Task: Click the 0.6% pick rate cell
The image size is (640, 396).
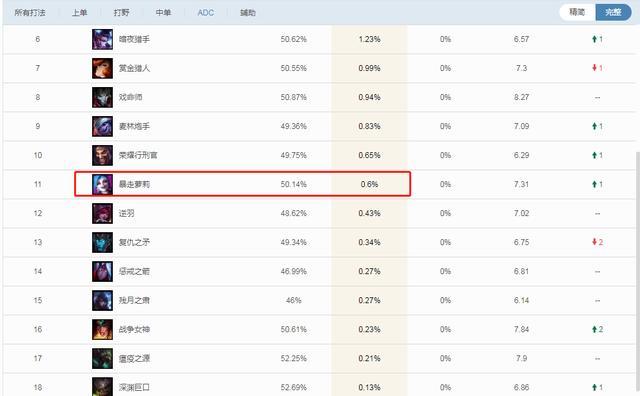Action: [x=369, y=184]
